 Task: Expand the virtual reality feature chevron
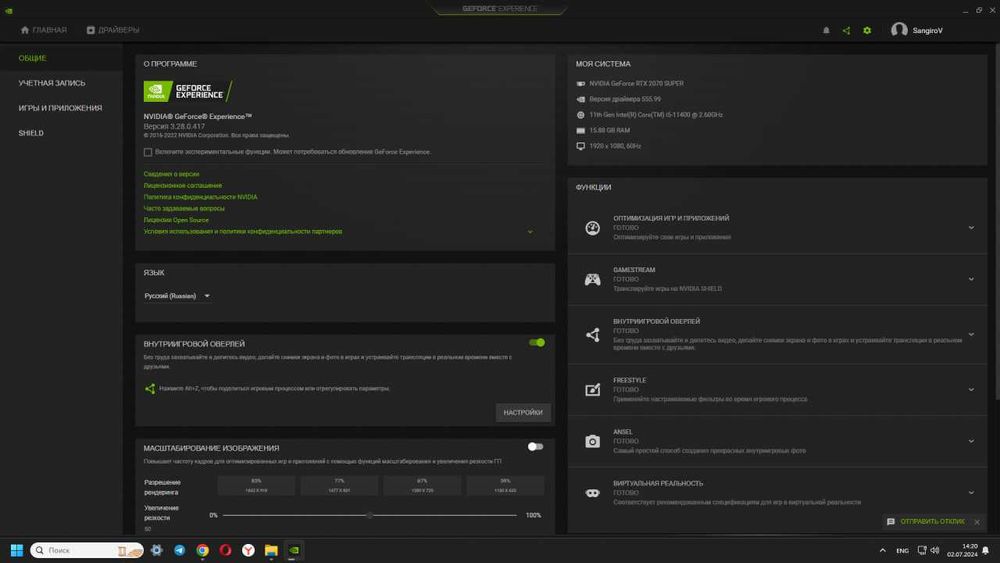click(971, 493)
